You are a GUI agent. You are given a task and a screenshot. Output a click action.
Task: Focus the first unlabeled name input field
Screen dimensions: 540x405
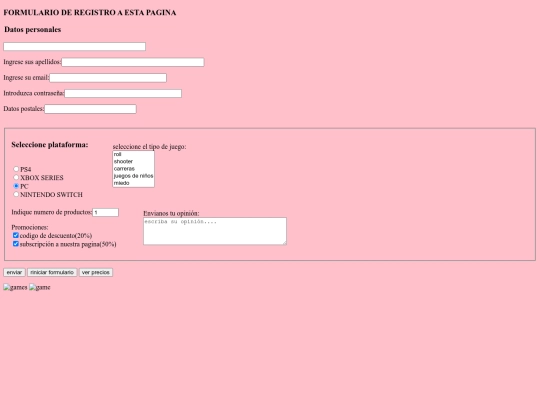tap(74, 46)
